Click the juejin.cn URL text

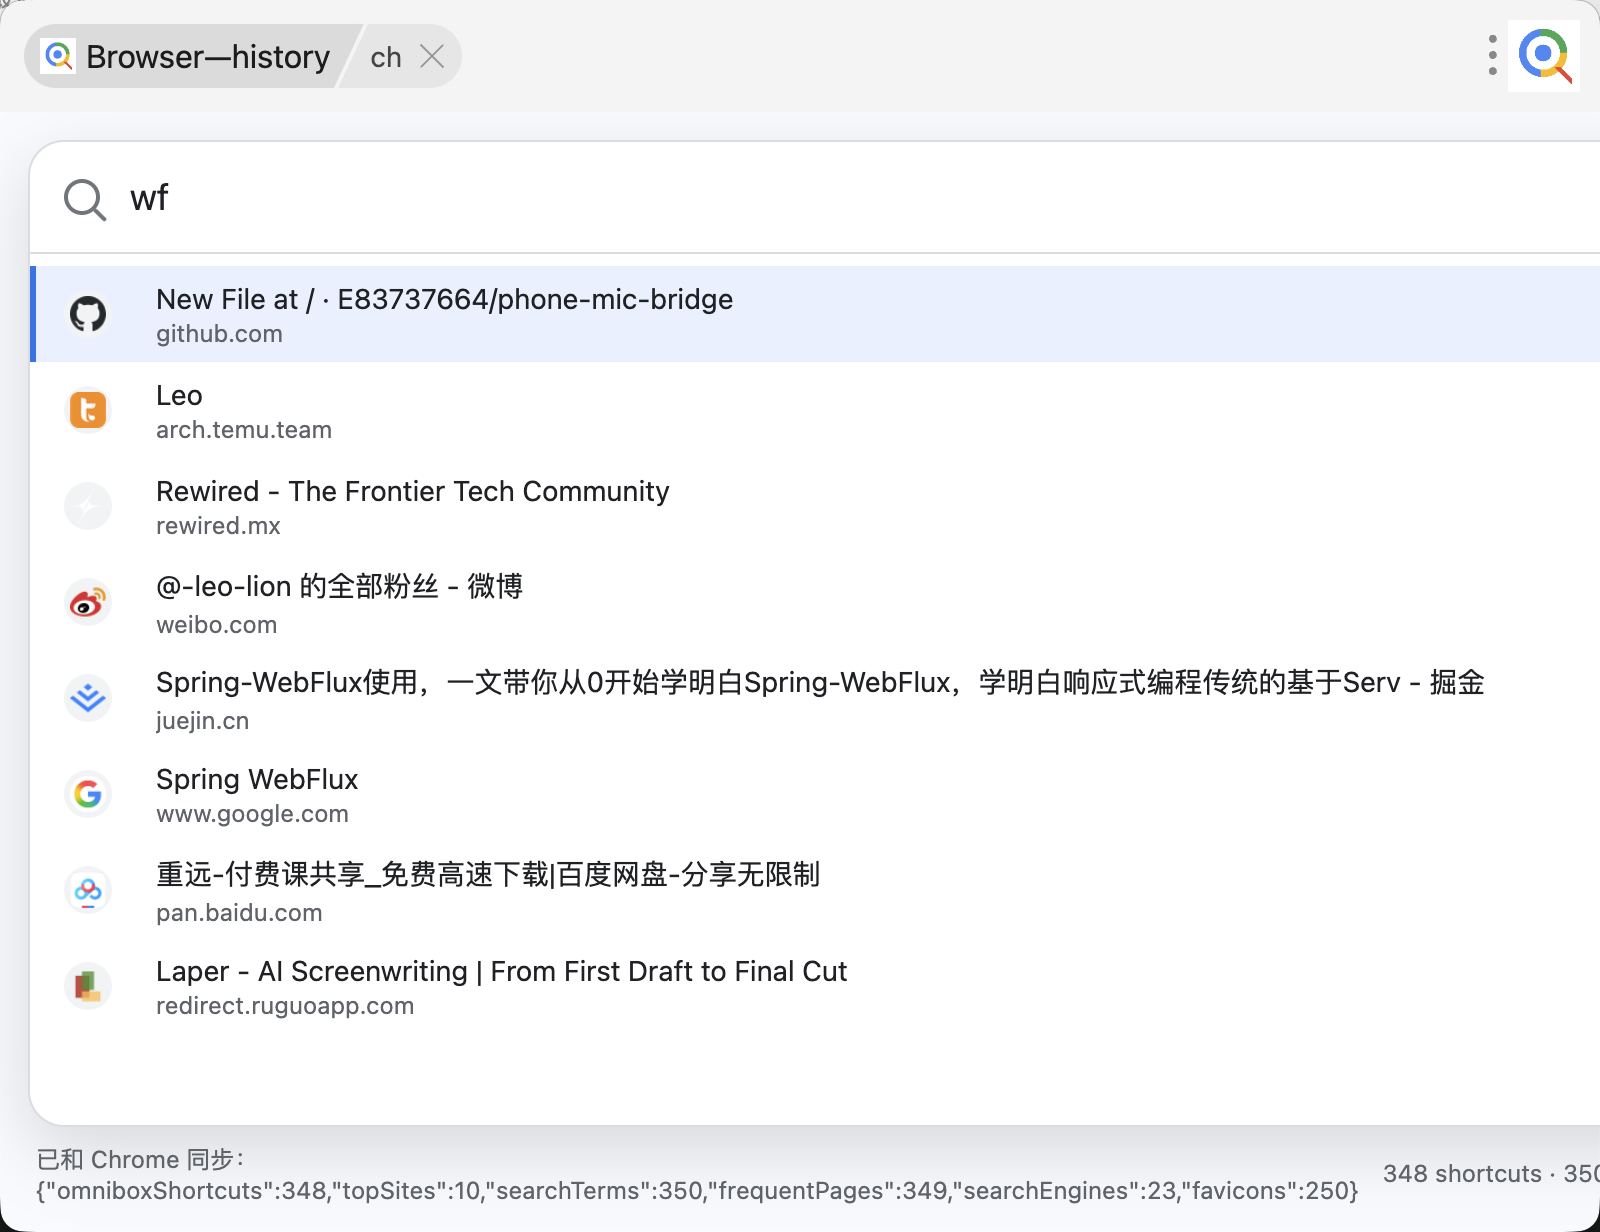[x=202, y=721]
